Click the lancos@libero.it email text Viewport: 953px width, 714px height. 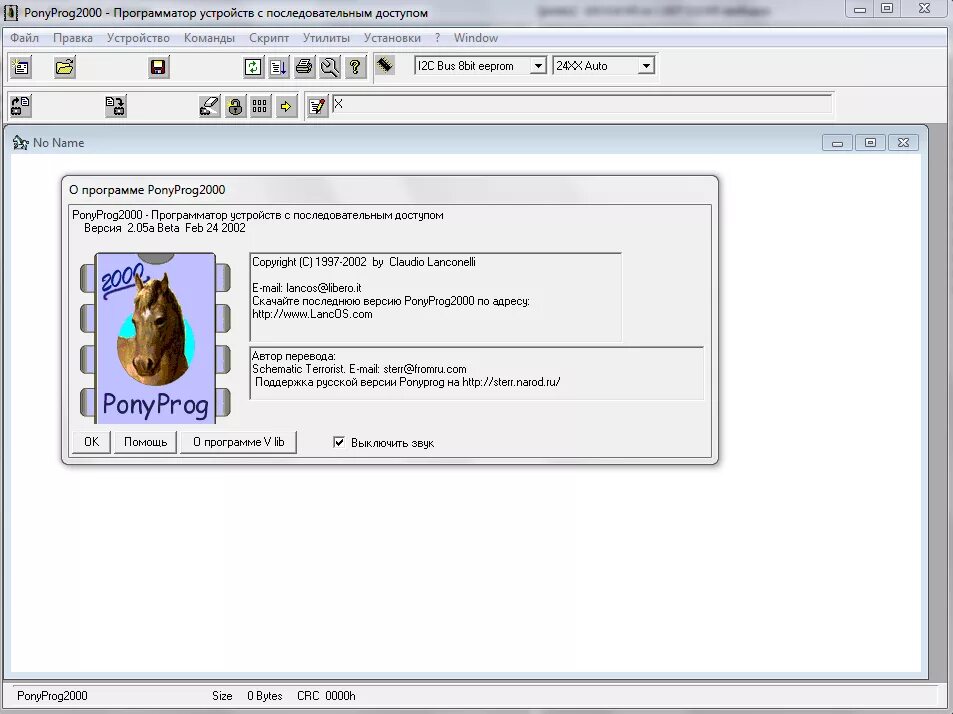[323, 288]
